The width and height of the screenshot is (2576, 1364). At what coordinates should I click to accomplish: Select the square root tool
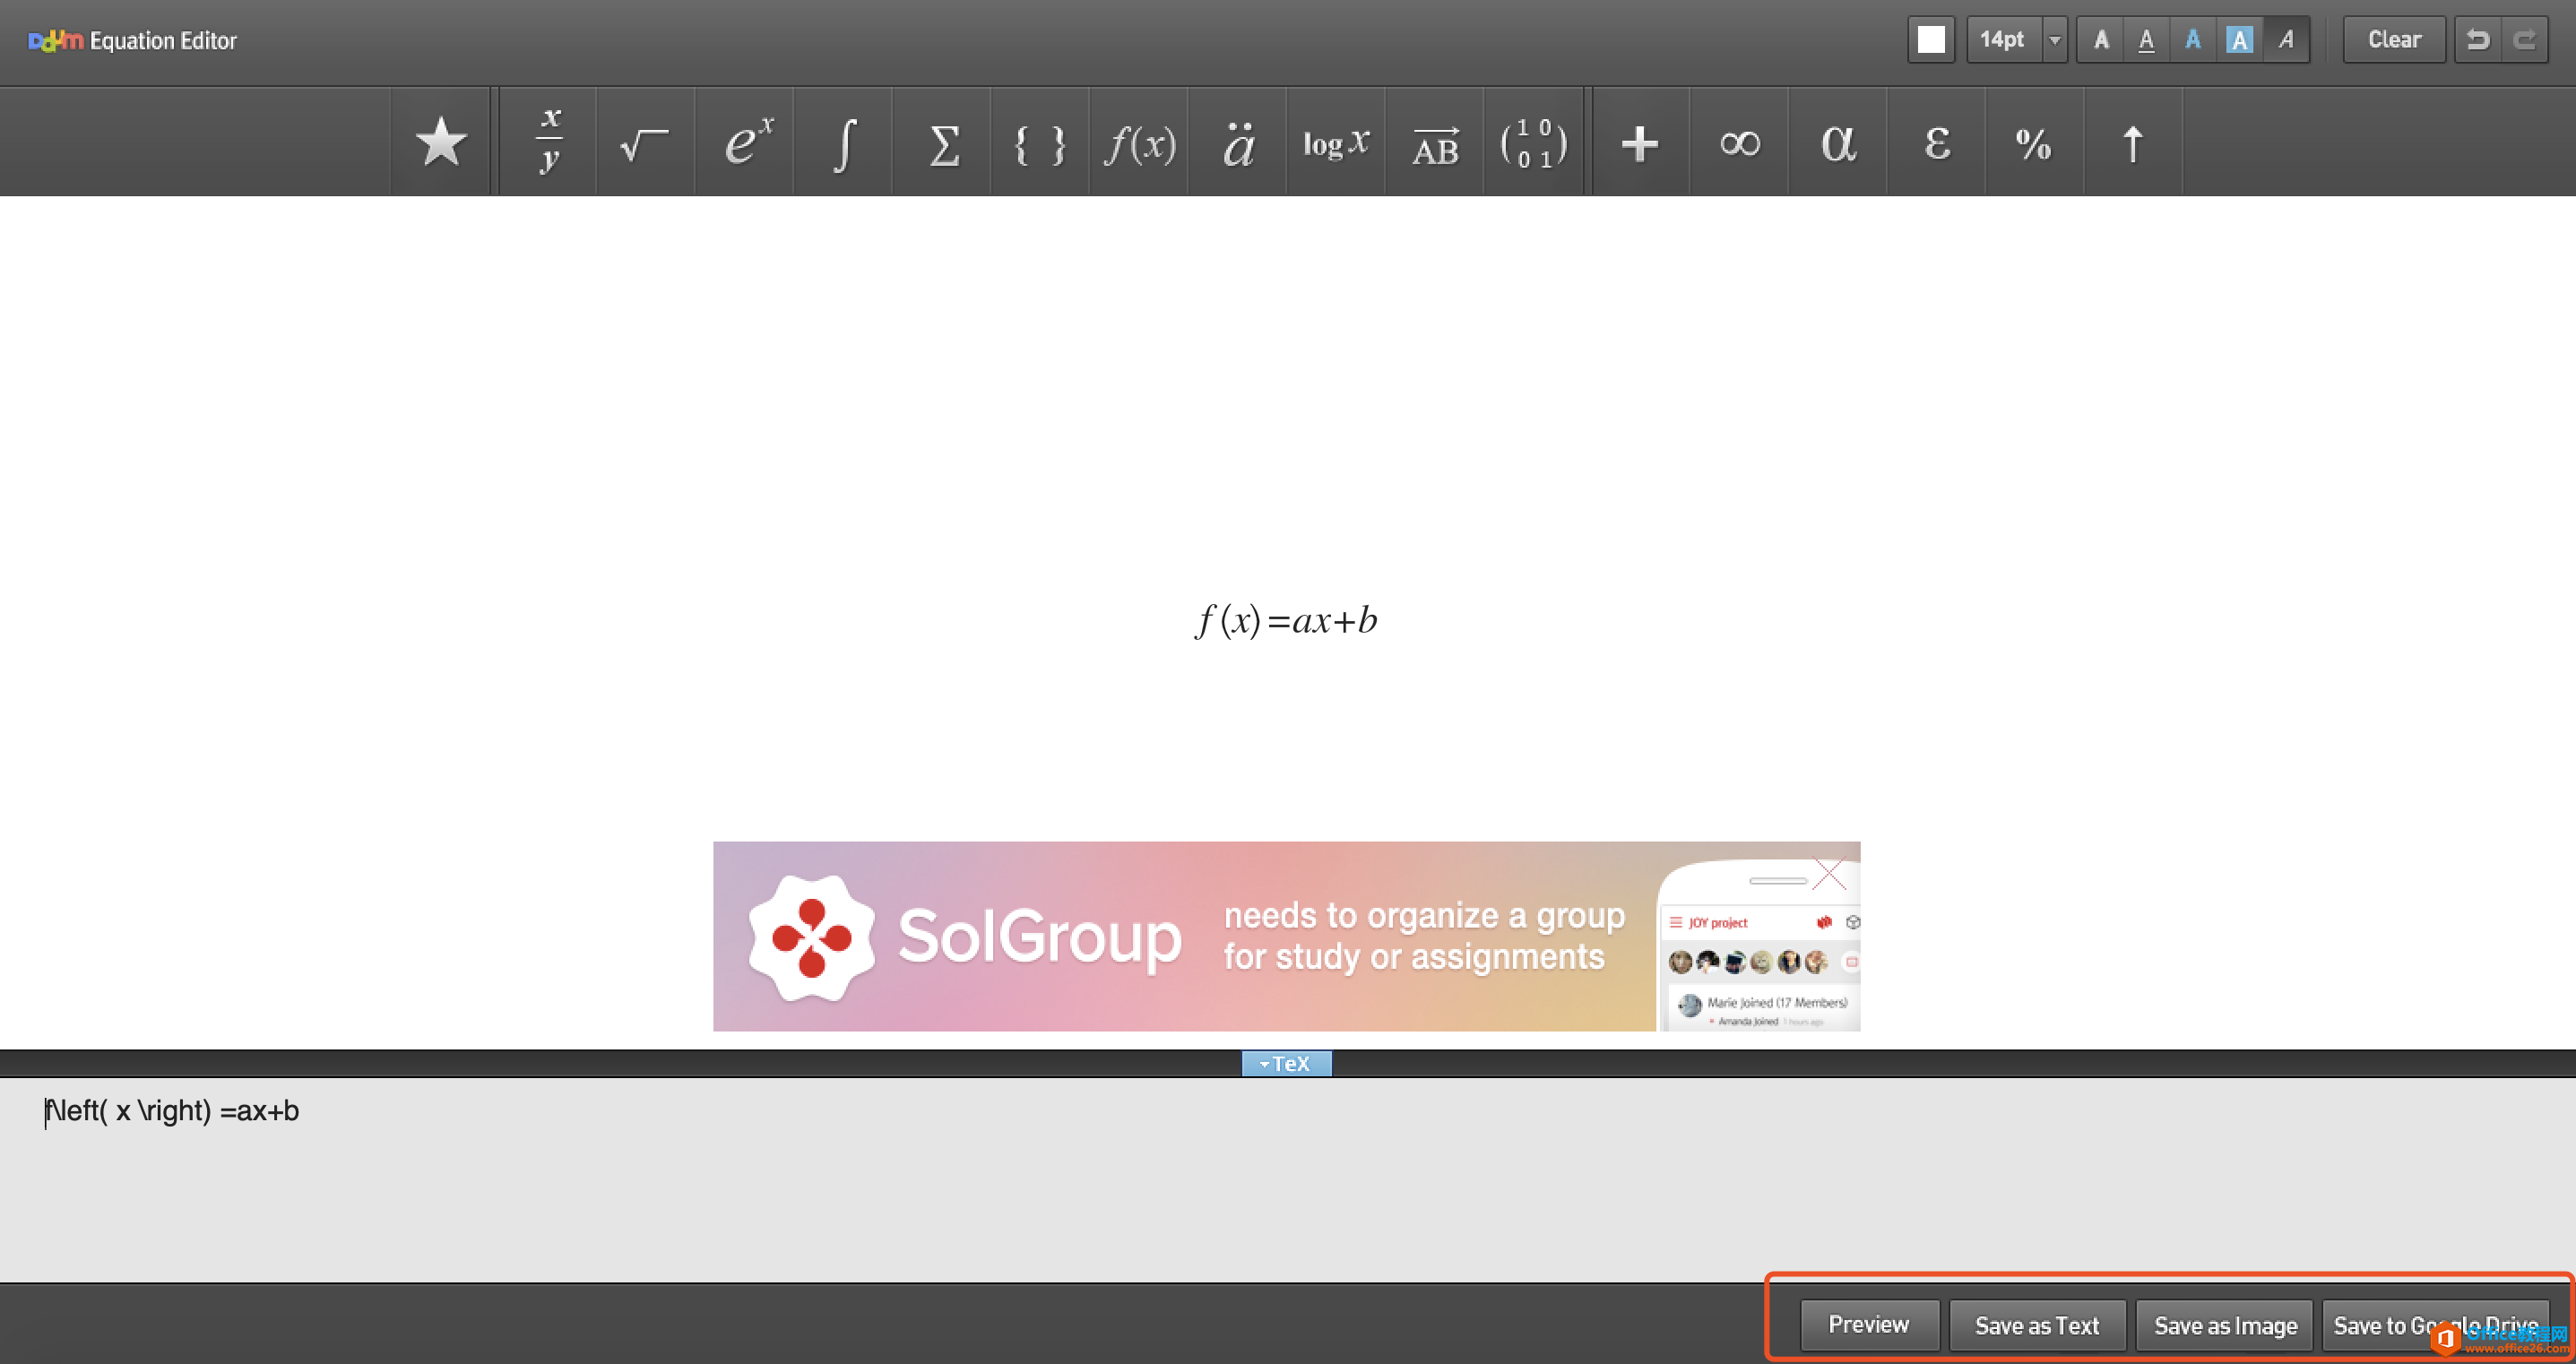(647, 140)
